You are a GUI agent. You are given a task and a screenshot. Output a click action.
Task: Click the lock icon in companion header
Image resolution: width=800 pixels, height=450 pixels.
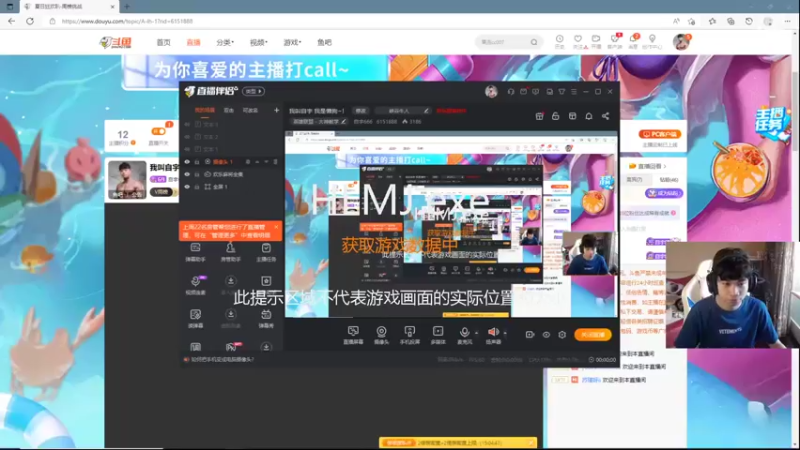(556, 116)
